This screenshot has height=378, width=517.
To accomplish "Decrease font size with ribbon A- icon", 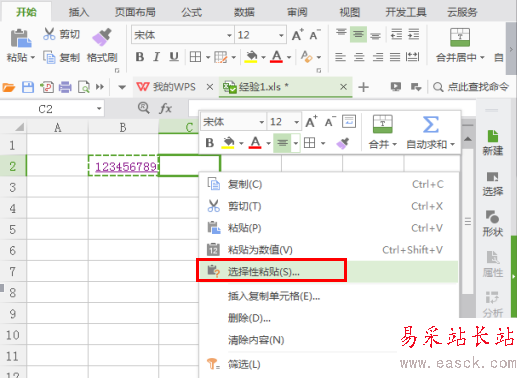I will pyautogui.click(x=315, y=35).
